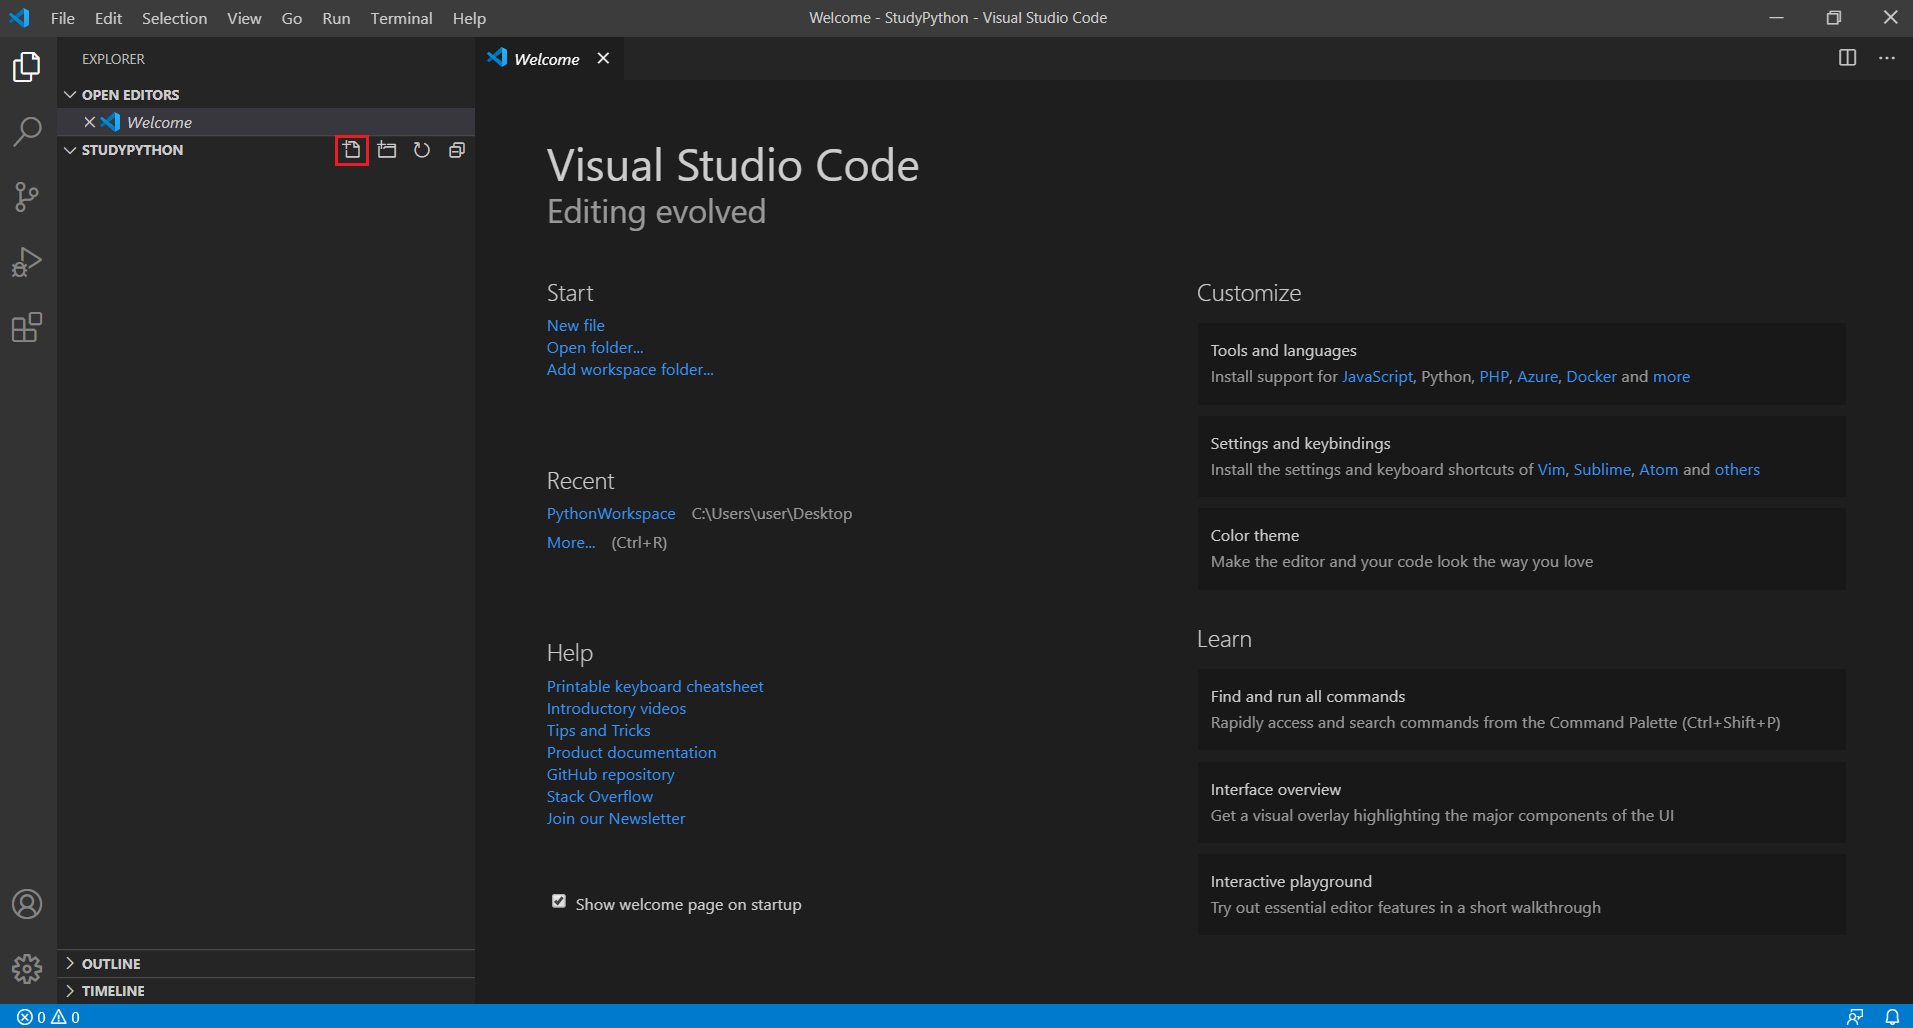Install Sublime keybindings link
Viewport: 1913px width, 1028px height.
(1602, 470)
